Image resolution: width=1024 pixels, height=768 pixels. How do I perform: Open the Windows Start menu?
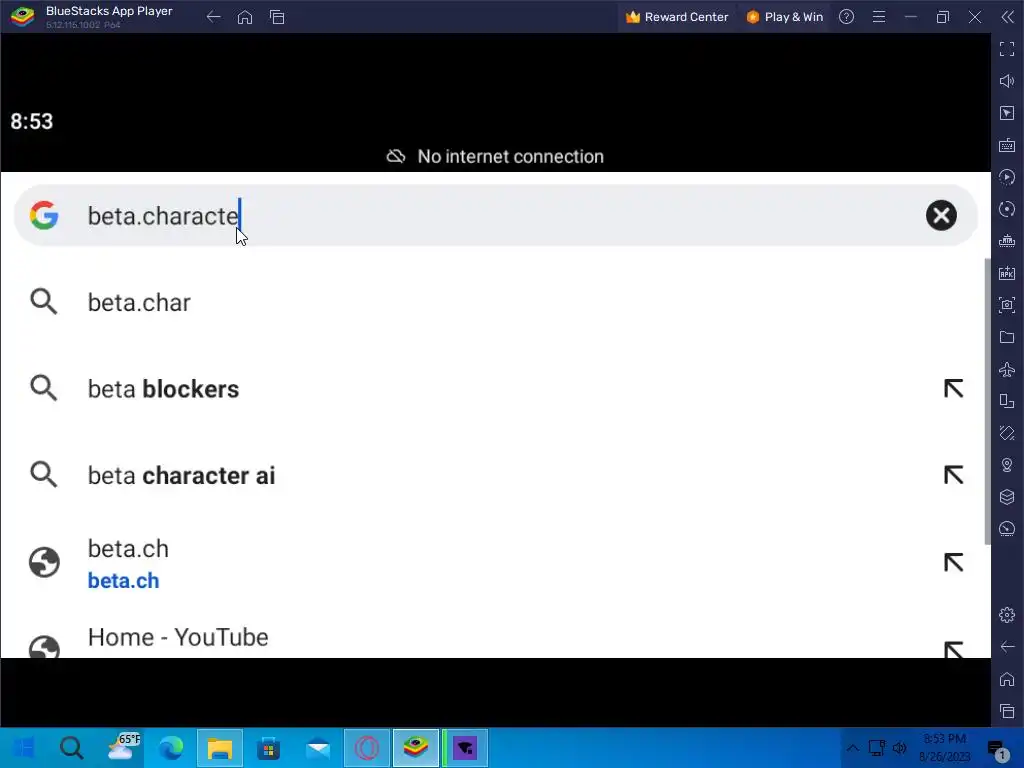coord(23,748)
